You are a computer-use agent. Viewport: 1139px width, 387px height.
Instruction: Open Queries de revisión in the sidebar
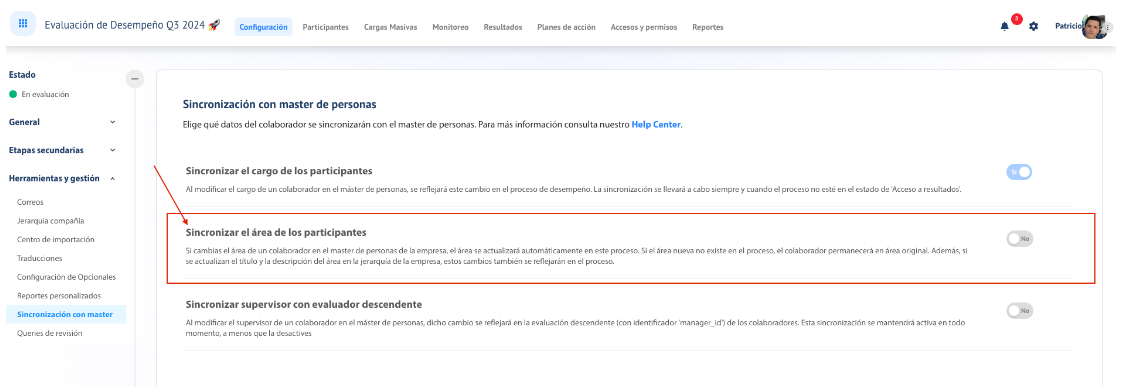click(x=49, y=333)
